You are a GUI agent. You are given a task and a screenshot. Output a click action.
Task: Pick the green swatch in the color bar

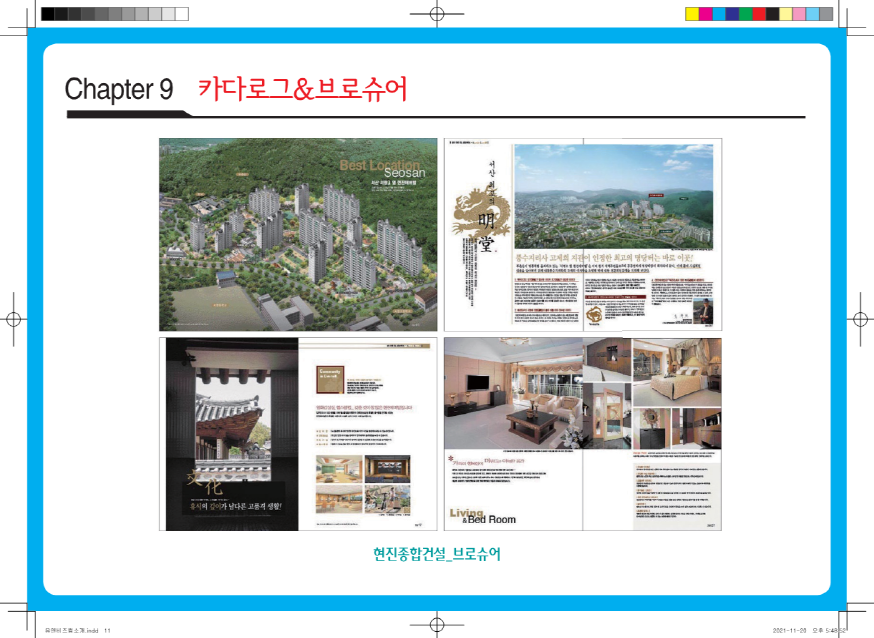click(x=745, y=14)
